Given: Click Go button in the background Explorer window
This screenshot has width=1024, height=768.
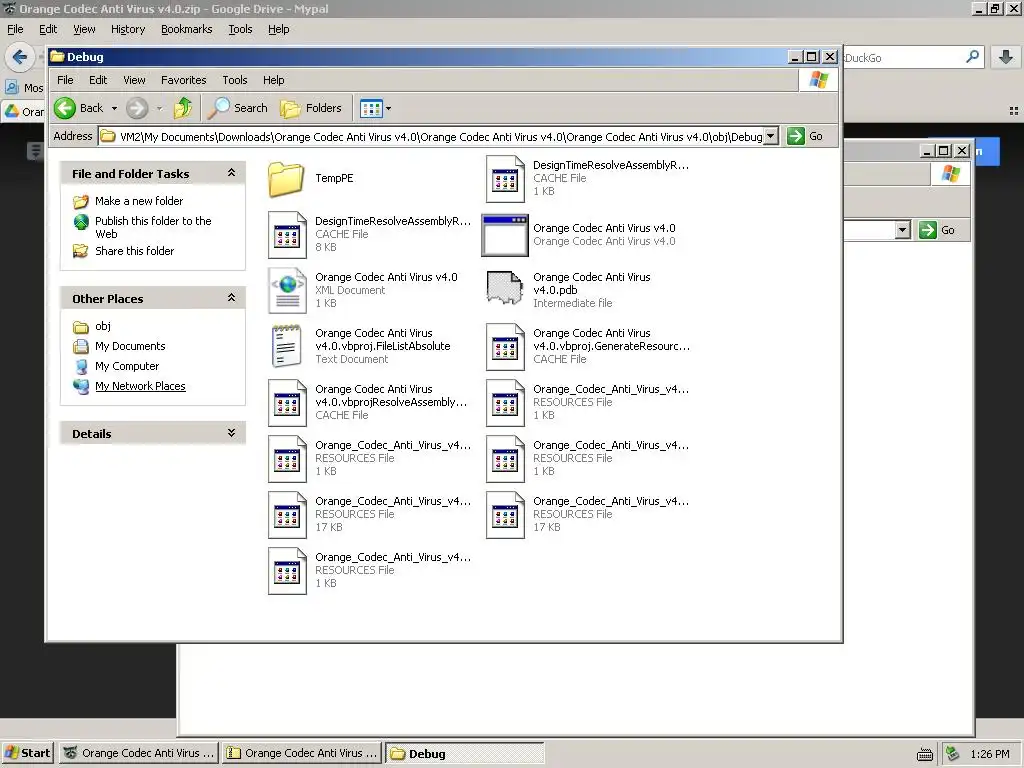Looking at the screenshot, I should 938,230.
